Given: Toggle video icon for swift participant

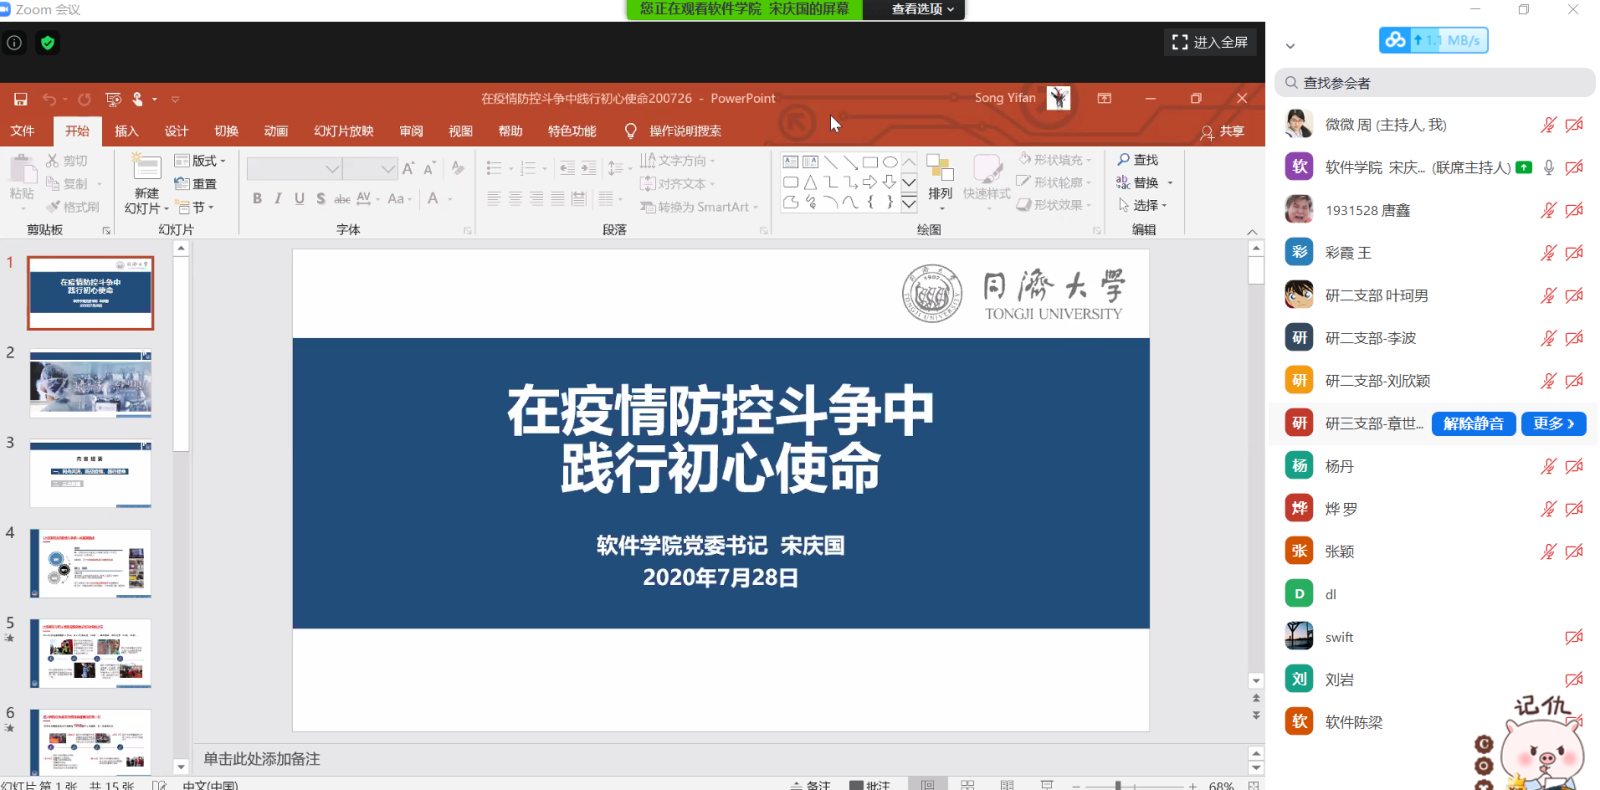Looking at the screenshot, I should point(1574,637).
